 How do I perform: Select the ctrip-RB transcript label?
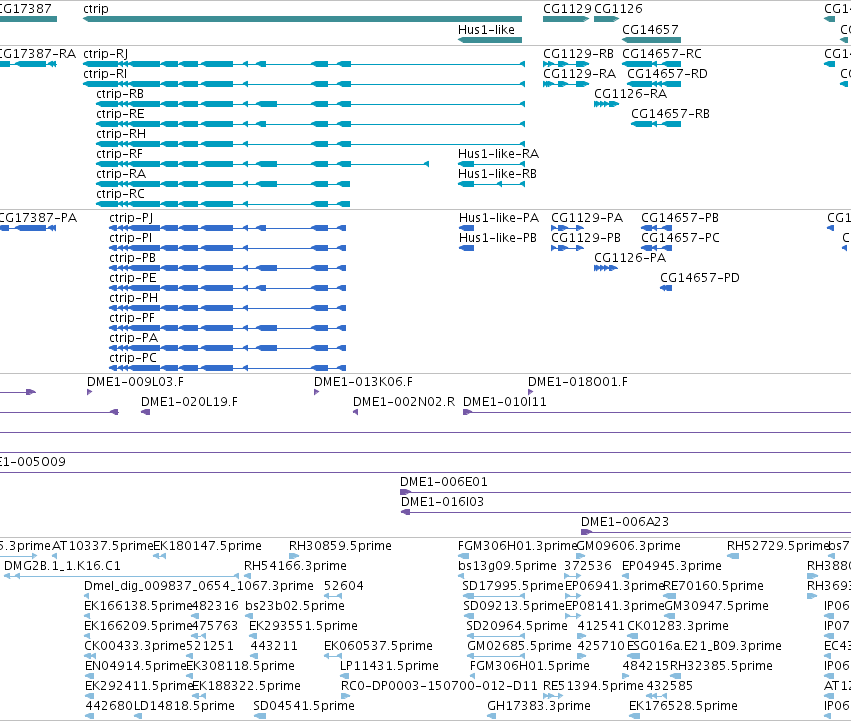click(120, 94)
